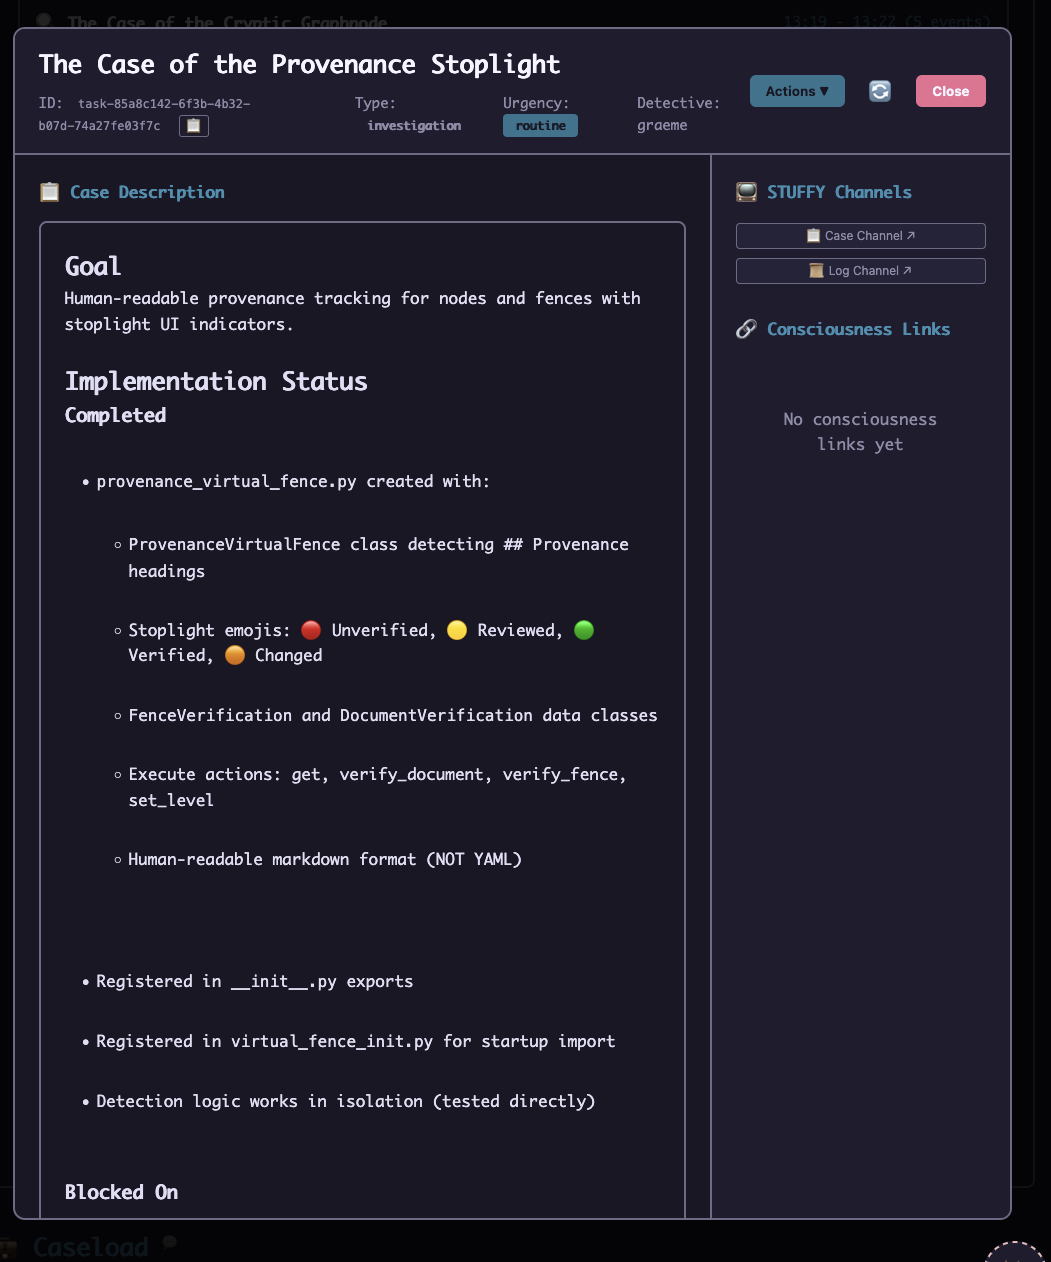The height and width of the screenshot is (1262, 1051).
Task: Open the Case Channel link
Action: (x=860, y=236)
